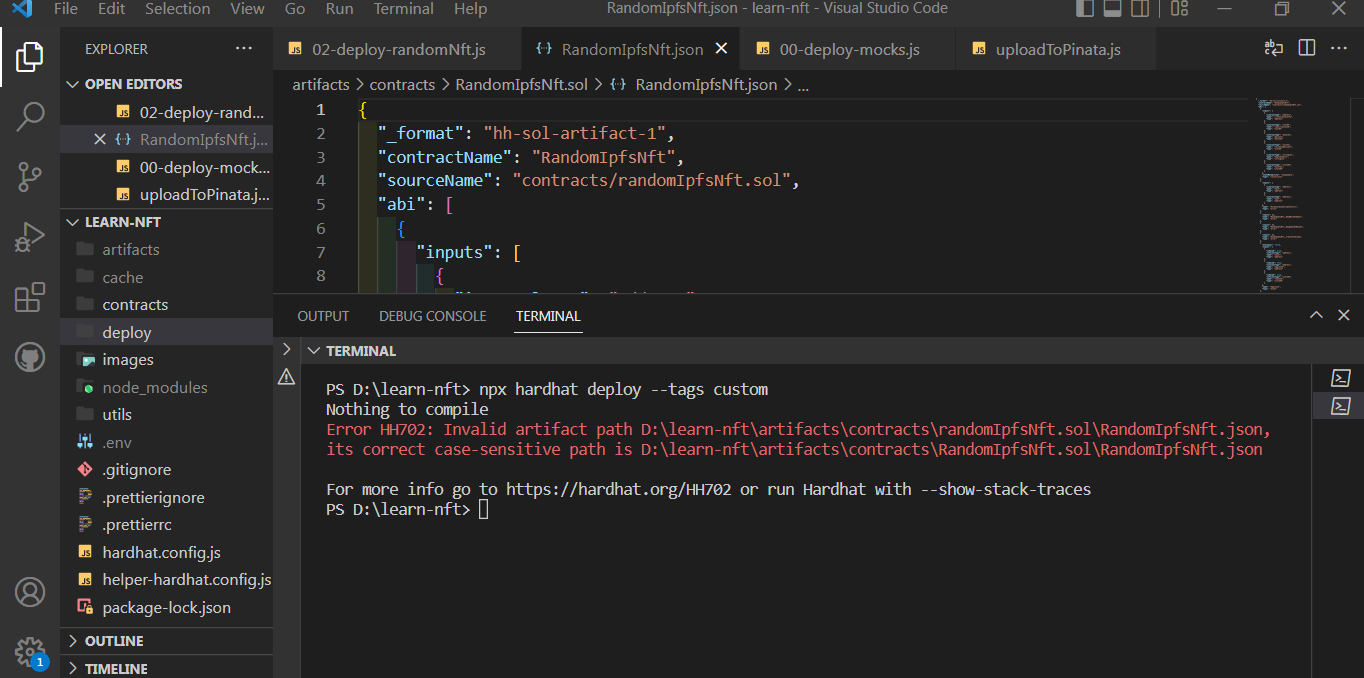This screenshot has width=1364, height=678.
Task: Expand the utils folder
Action: (166, 415)
